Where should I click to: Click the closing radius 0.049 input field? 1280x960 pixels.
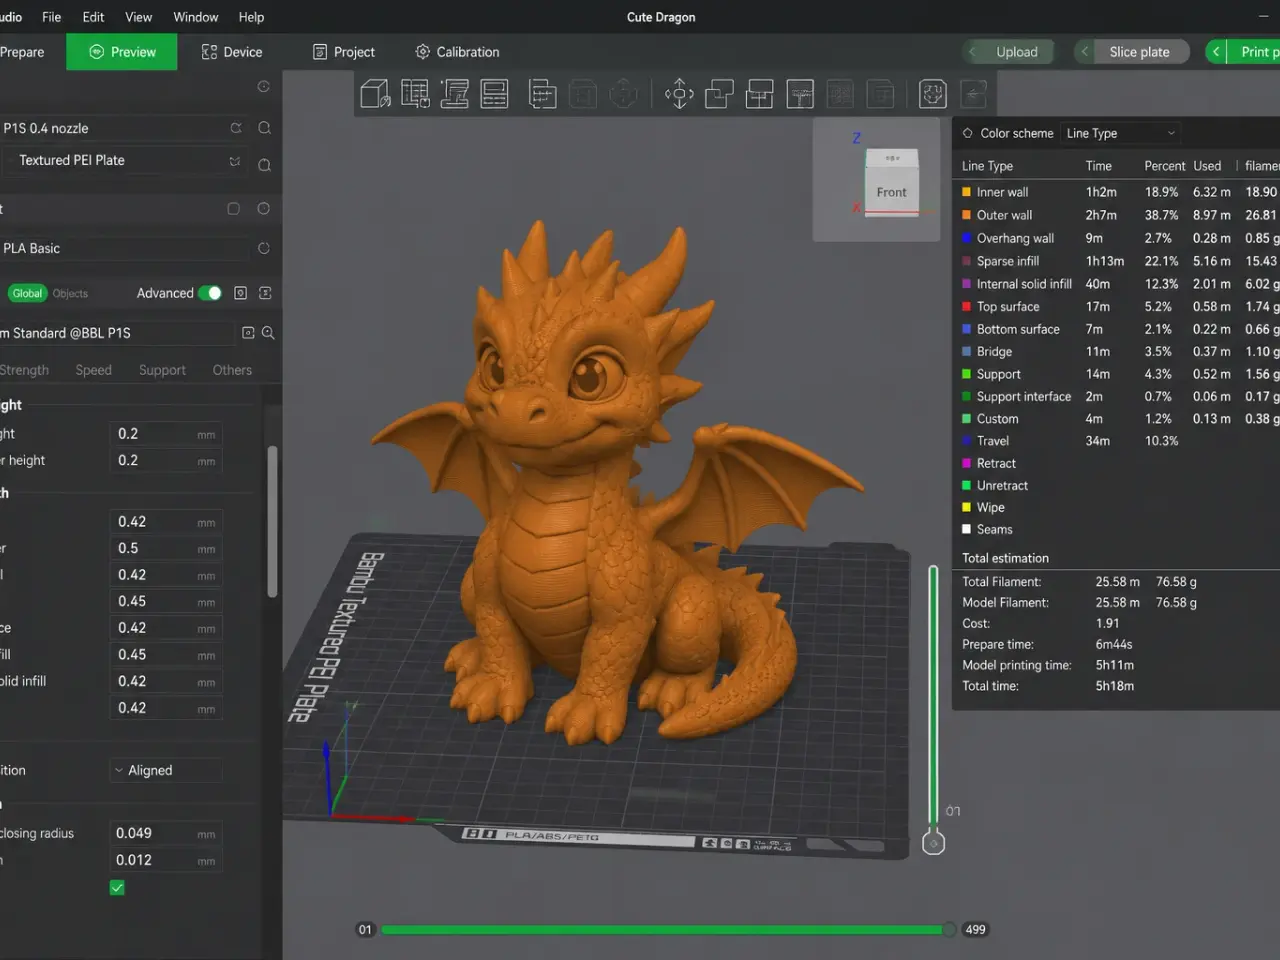coord(166,833)
